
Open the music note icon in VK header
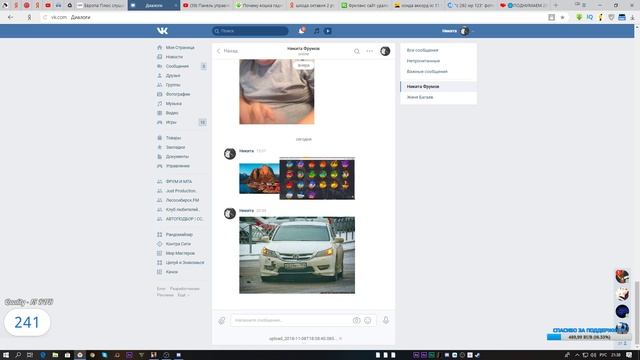pyautogui.click(x=316, y=31)
